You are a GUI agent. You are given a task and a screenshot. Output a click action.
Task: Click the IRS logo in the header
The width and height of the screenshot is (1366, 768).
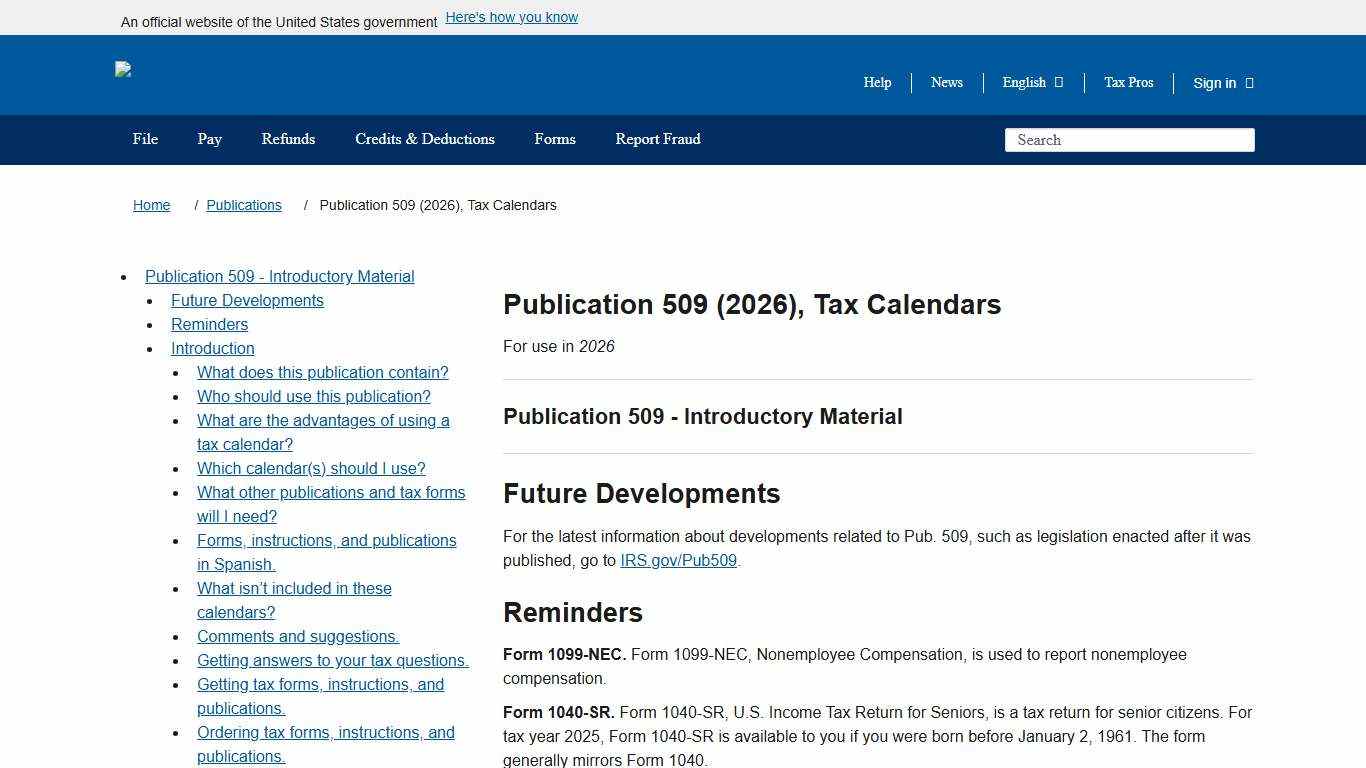click(123, 70)
